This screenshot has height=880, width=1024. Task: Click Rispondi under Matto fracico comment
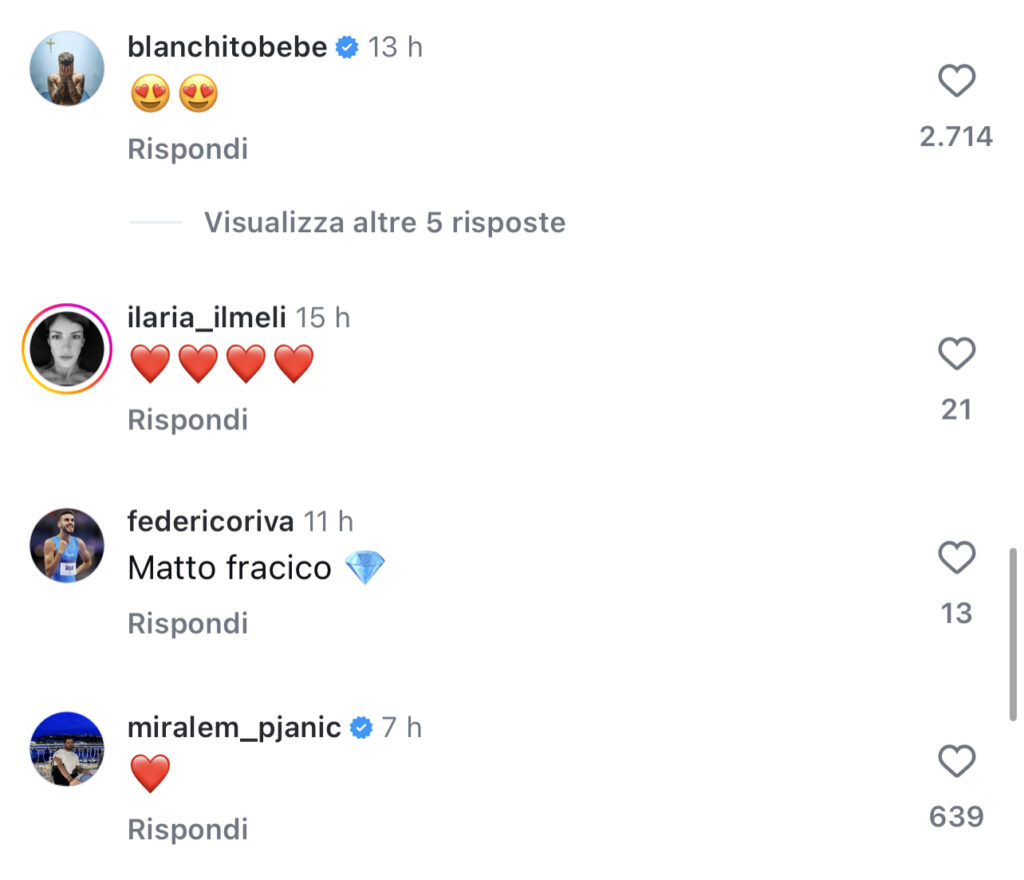pos(188,624)
